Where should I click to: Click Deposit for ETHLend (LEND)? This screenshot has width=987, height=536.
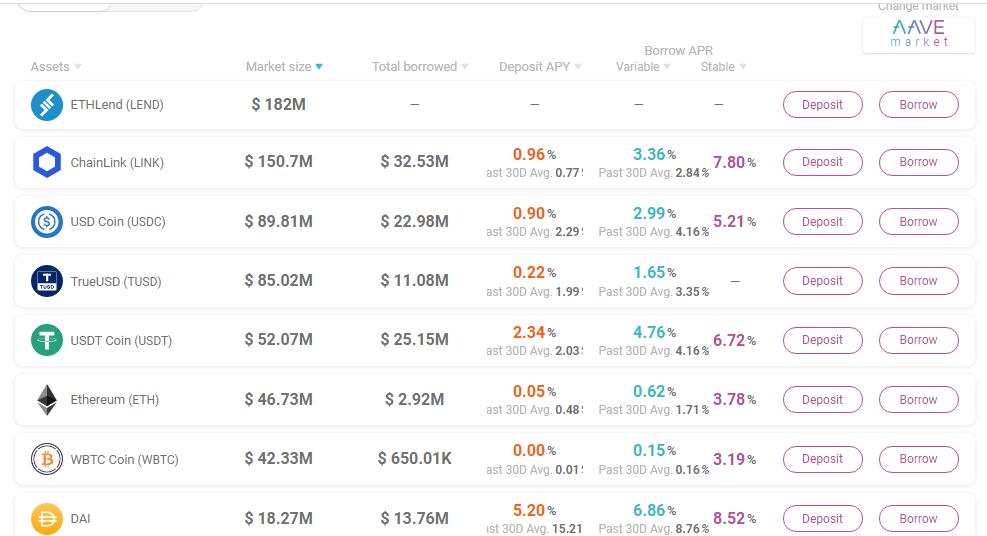pyautogui.click(x=823, y=104)
